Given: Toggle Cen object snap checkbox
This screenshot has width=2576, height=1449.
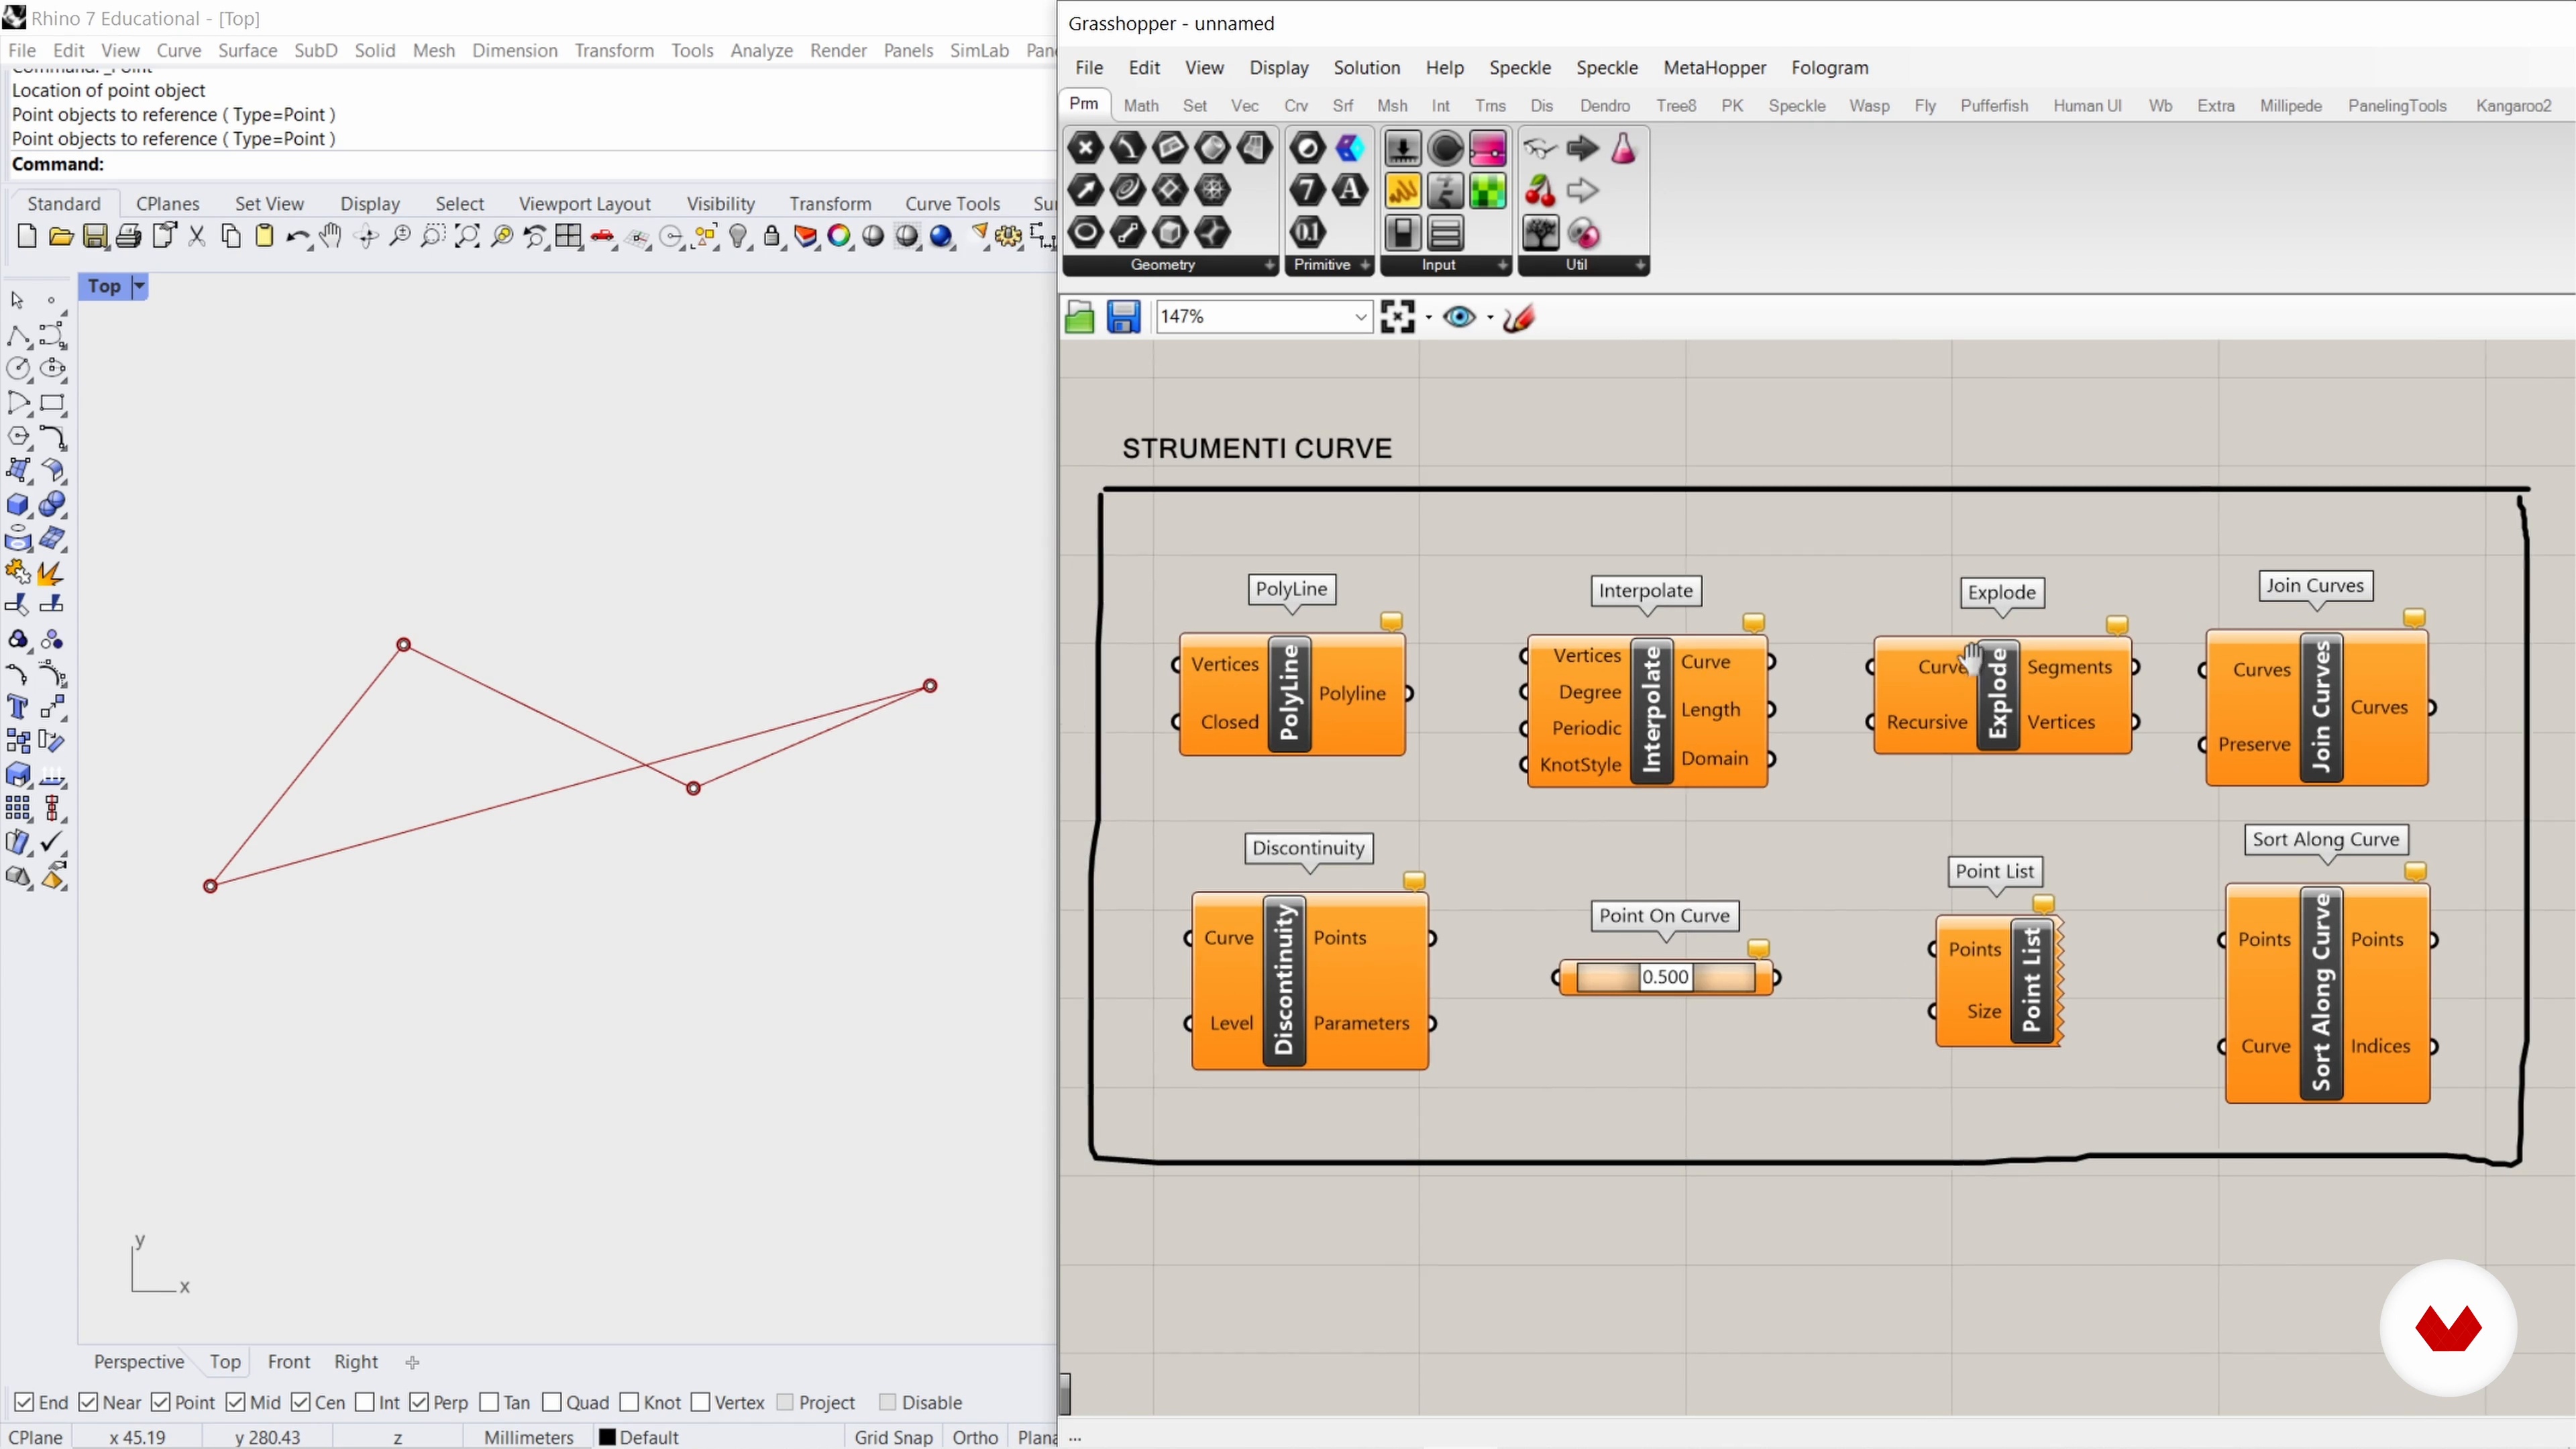Looking at the screenshot, I should [x=301, y=1402].
